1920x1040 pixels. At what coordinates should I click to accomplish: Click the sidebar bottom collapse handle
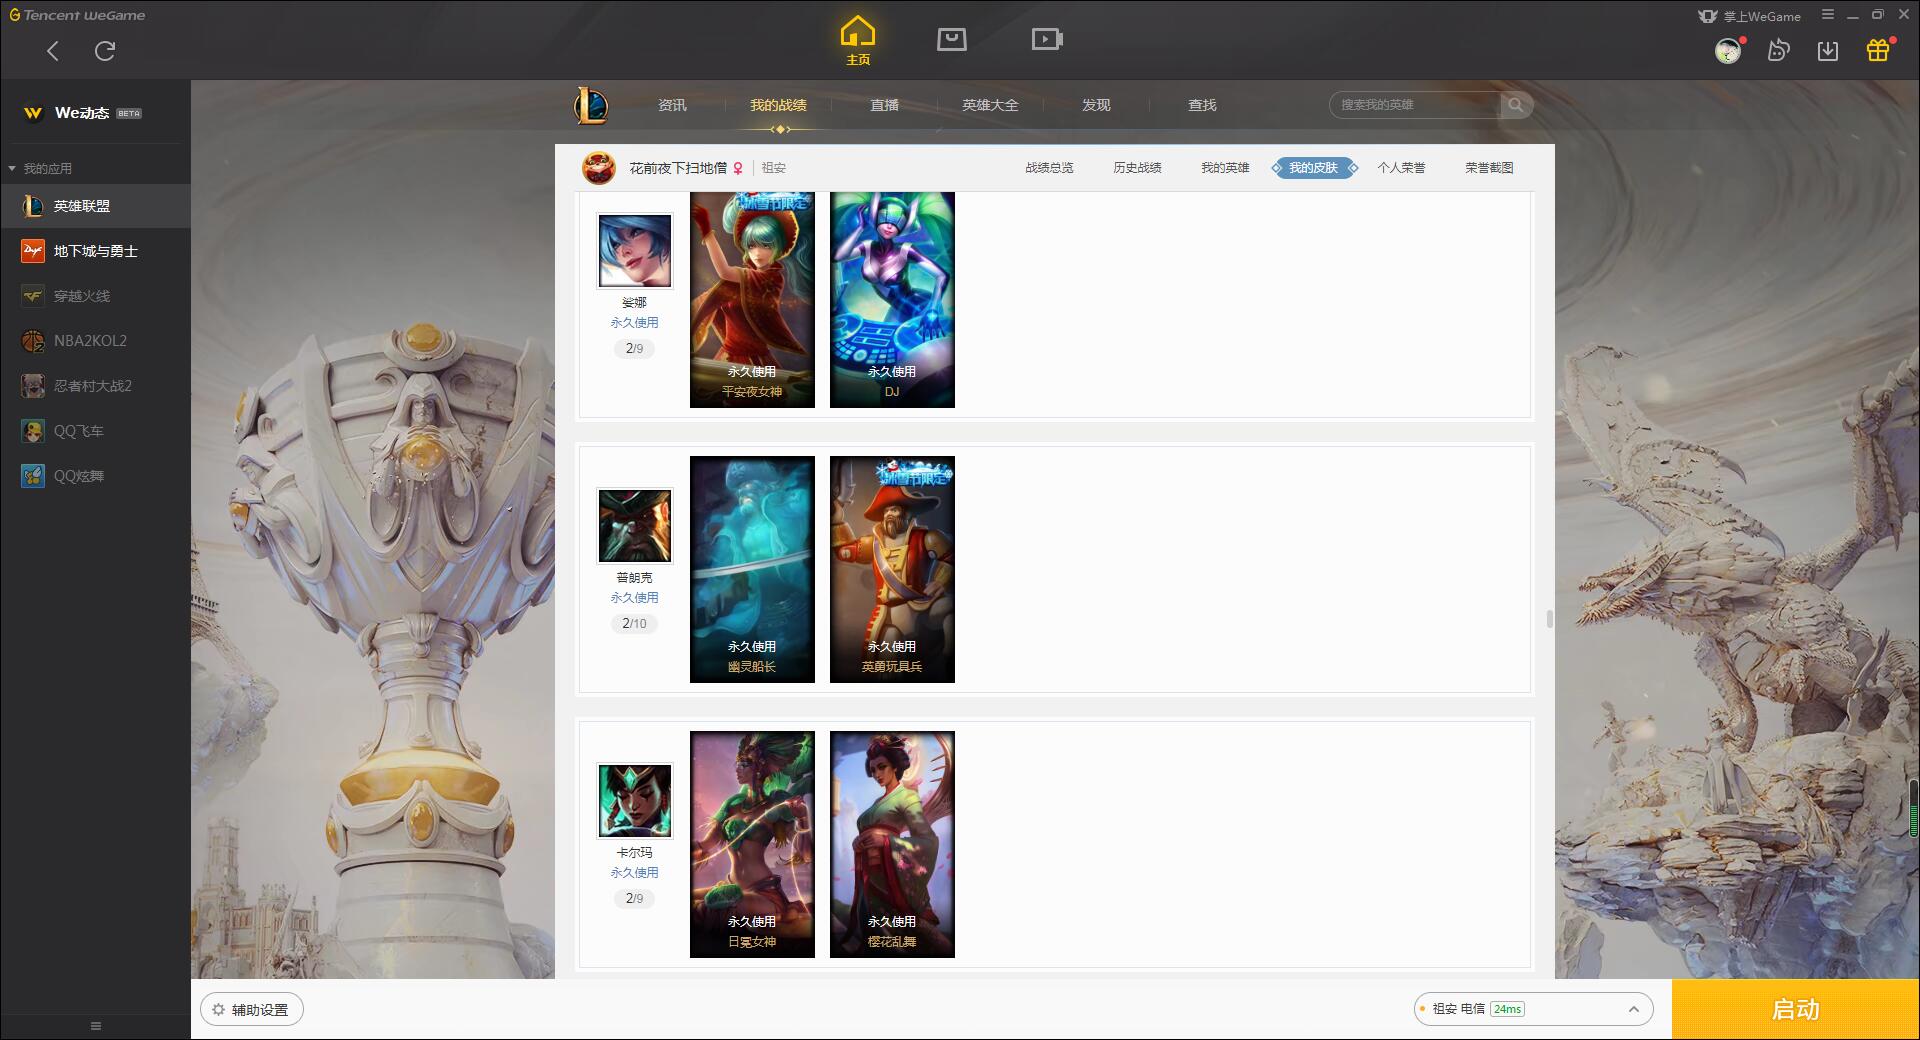pyautogui.click(x=96, y=1026)
